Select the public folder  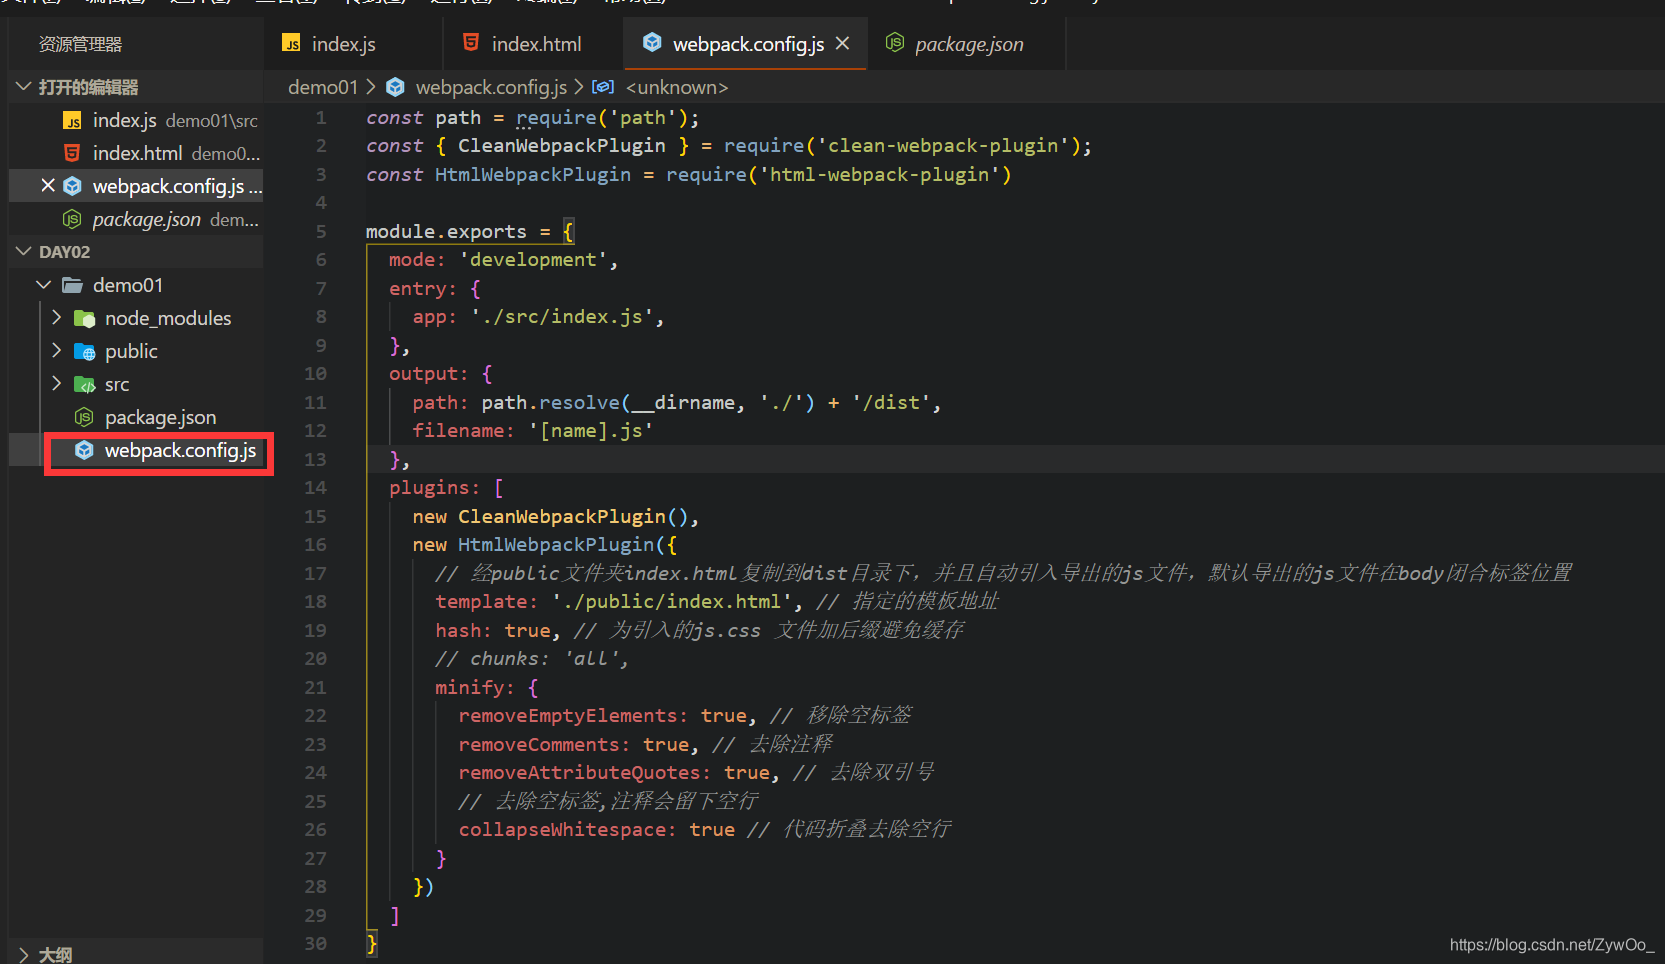[x=136, y=351]
